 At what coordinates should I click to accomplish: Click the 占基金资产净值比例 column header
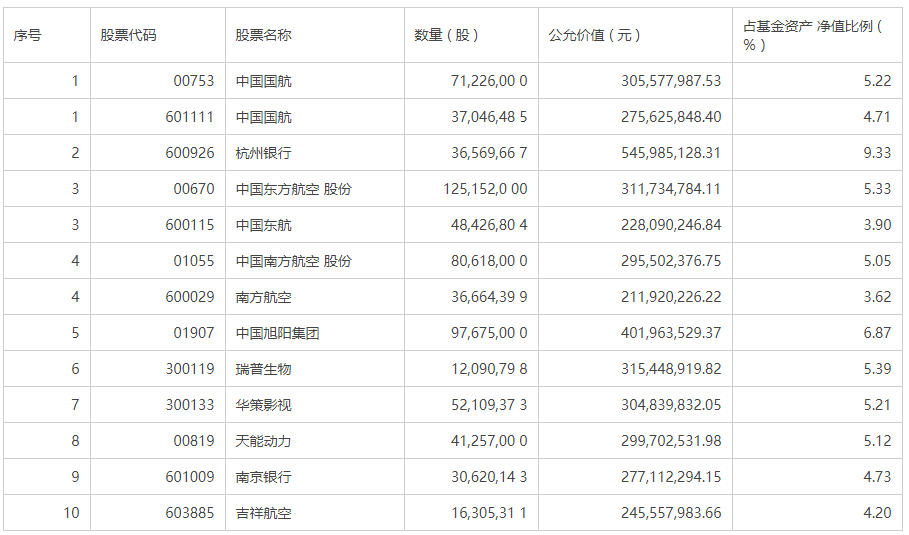813,35
